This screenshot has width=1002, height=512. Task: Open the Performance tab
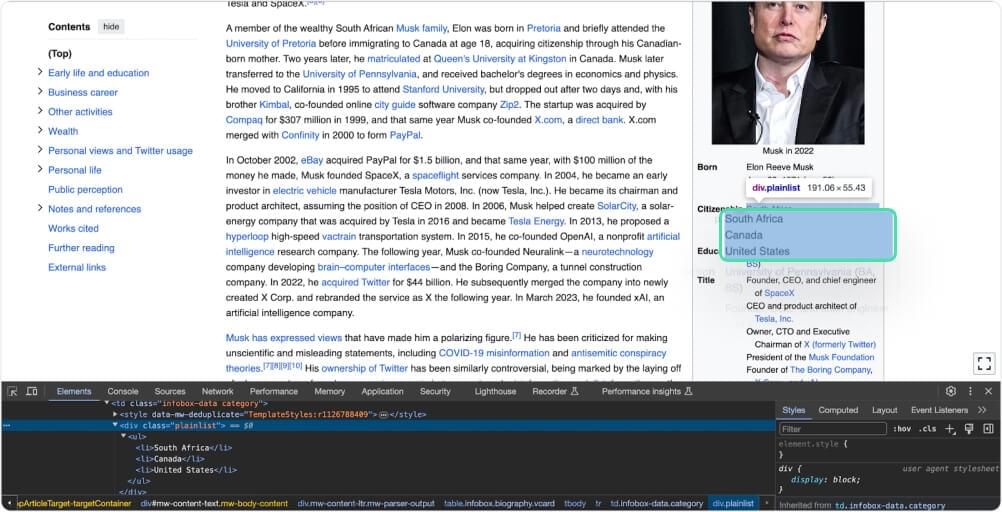[x=274, y=391]
